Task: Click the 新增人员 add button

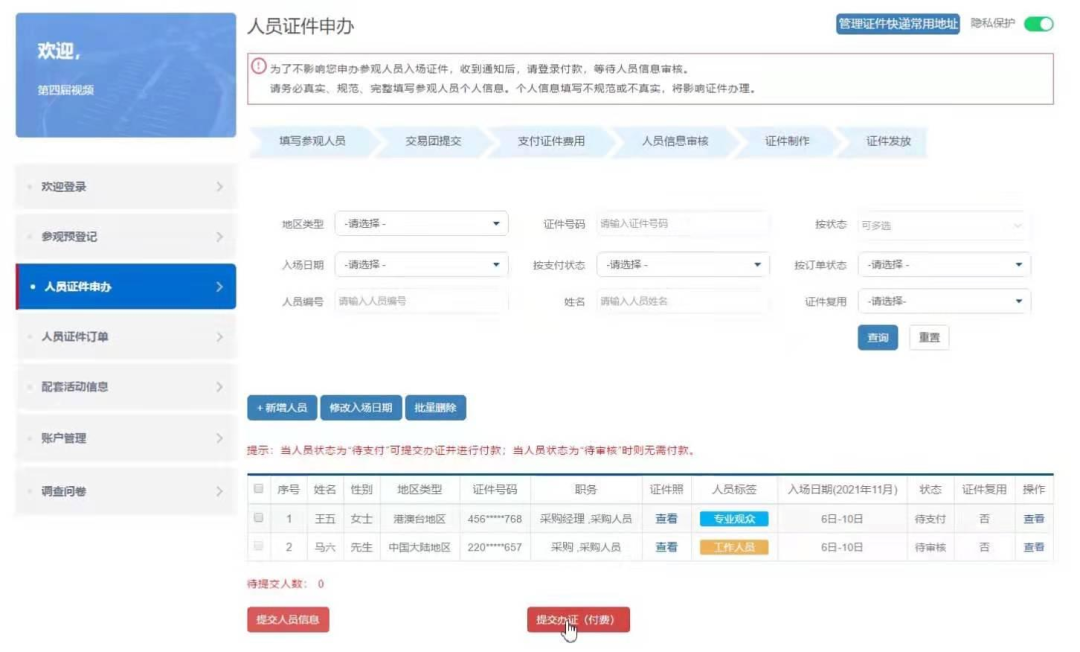Action: coord(281,408)
